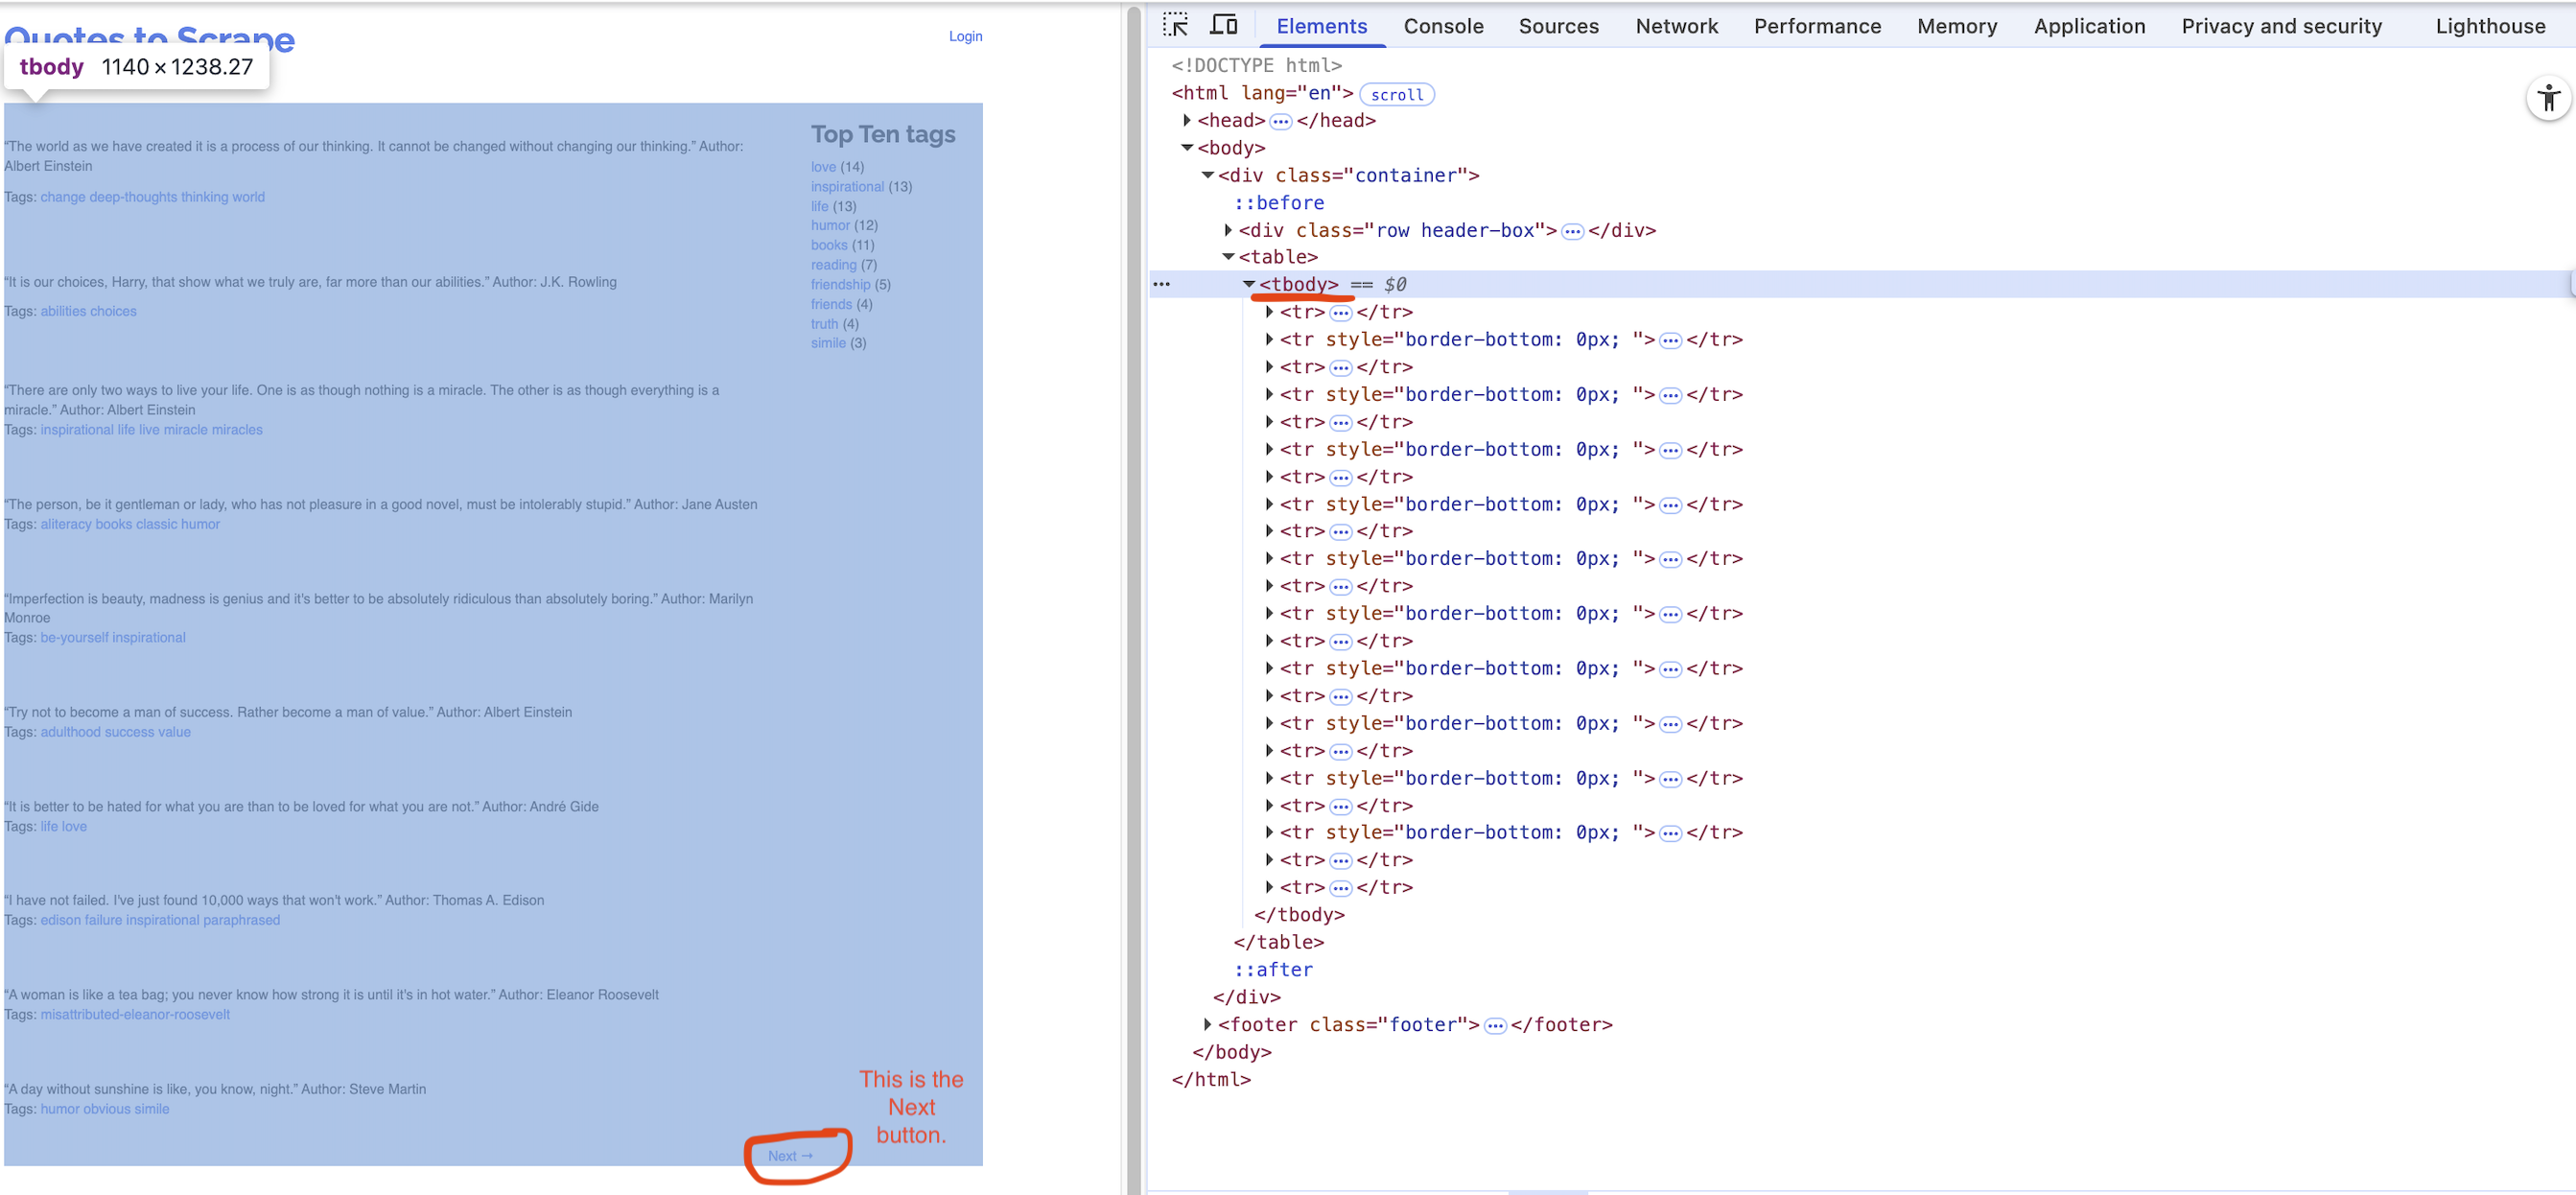Toggle the device toolbar icon
Screen dimensions: 2576x1195
point(1223,25)
